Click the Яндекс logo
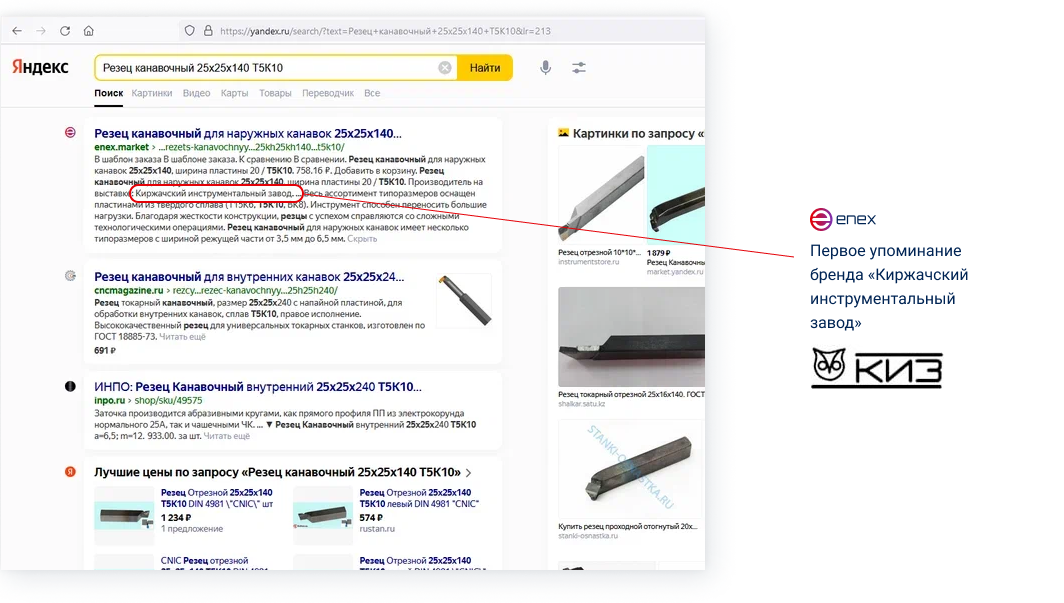 coord(41,67)
